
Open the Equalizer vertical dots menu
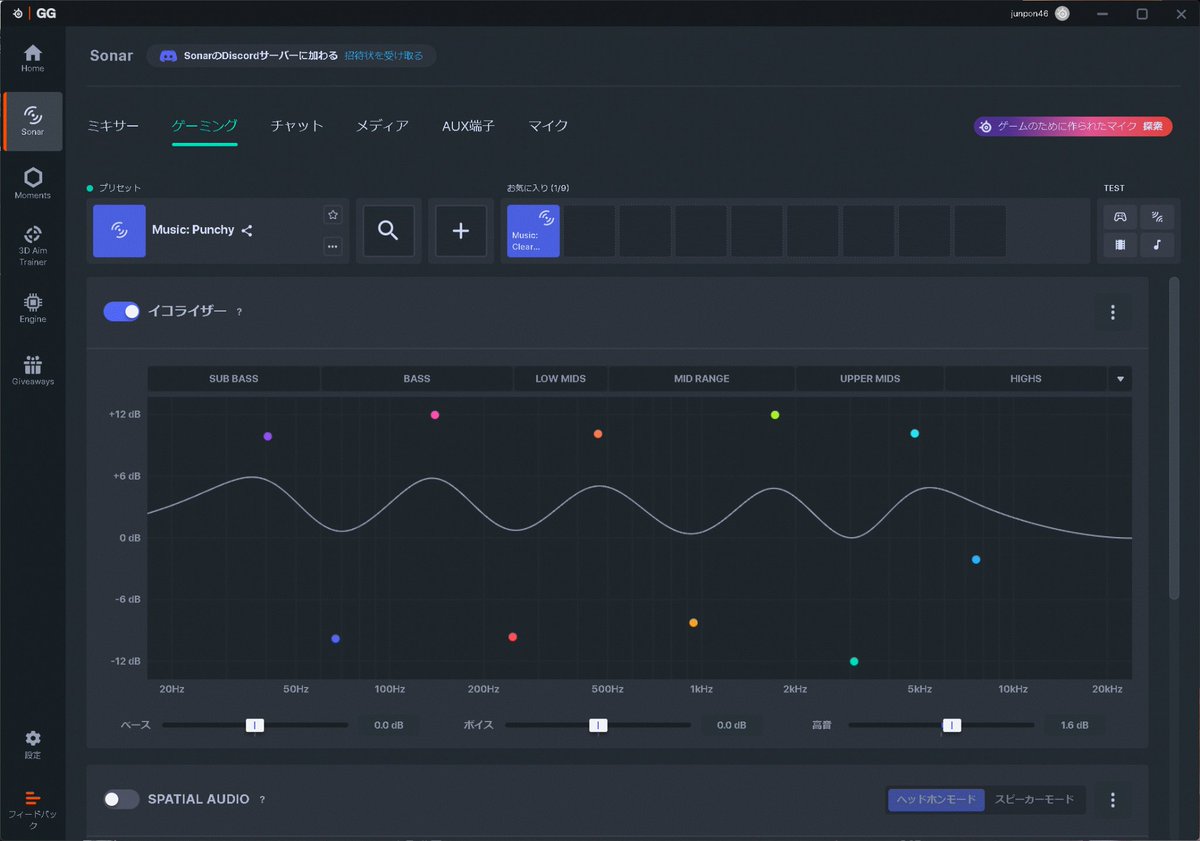[1112, 313]
